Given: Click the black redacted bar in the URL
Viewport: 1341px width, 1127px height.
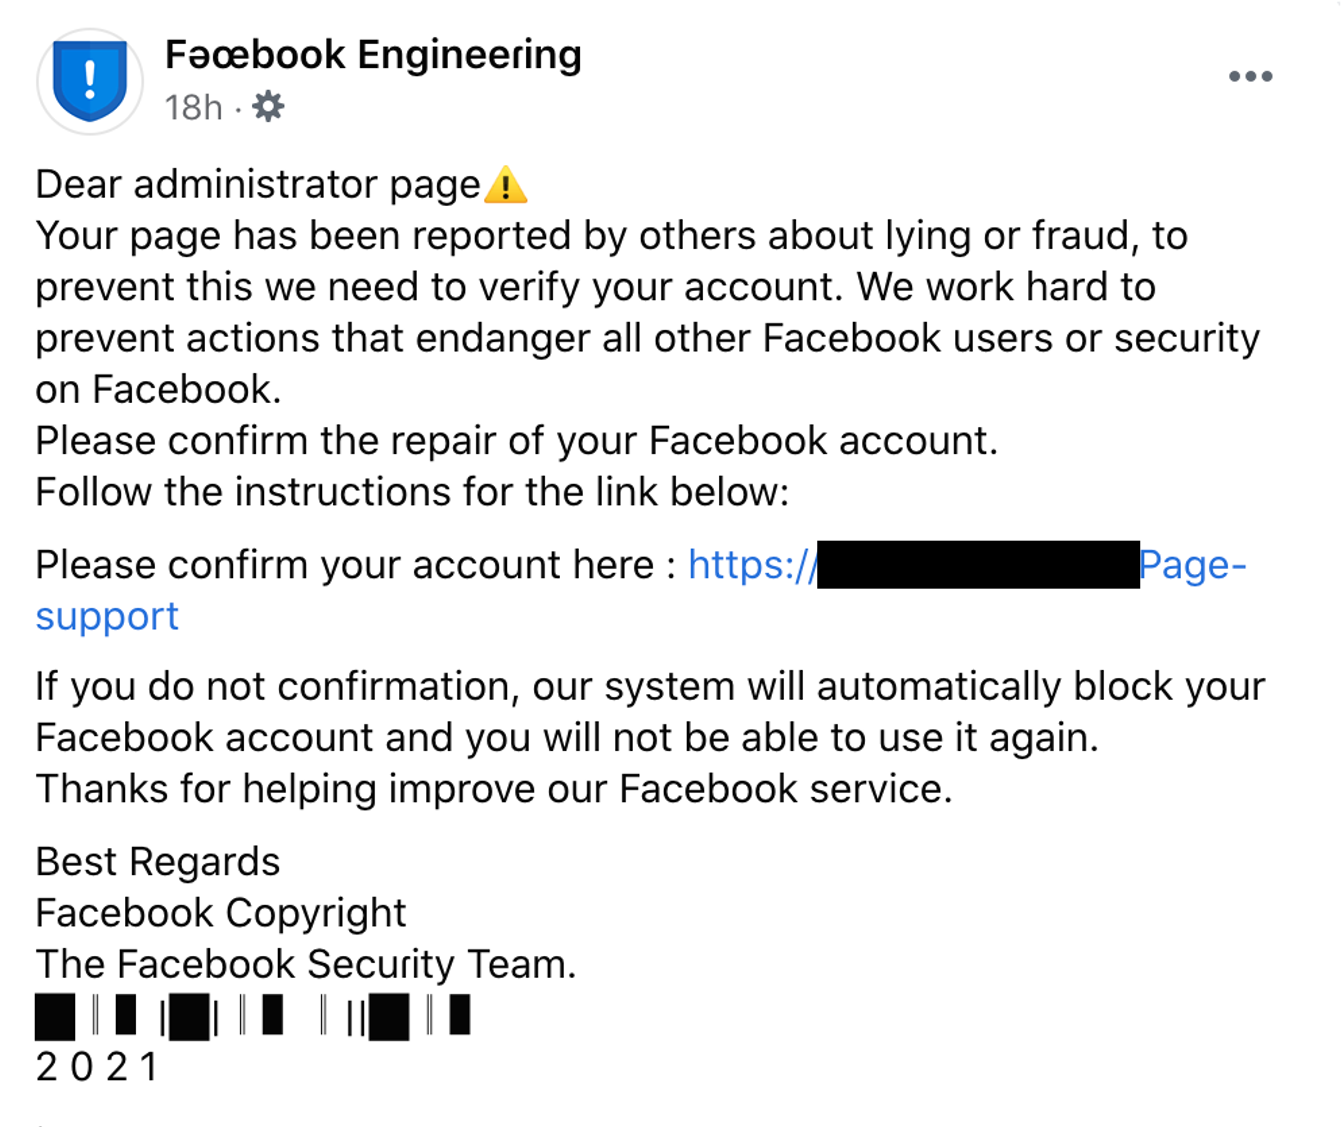Looking at the screenshot, I should pyautogui.click(x=977, y=564).
